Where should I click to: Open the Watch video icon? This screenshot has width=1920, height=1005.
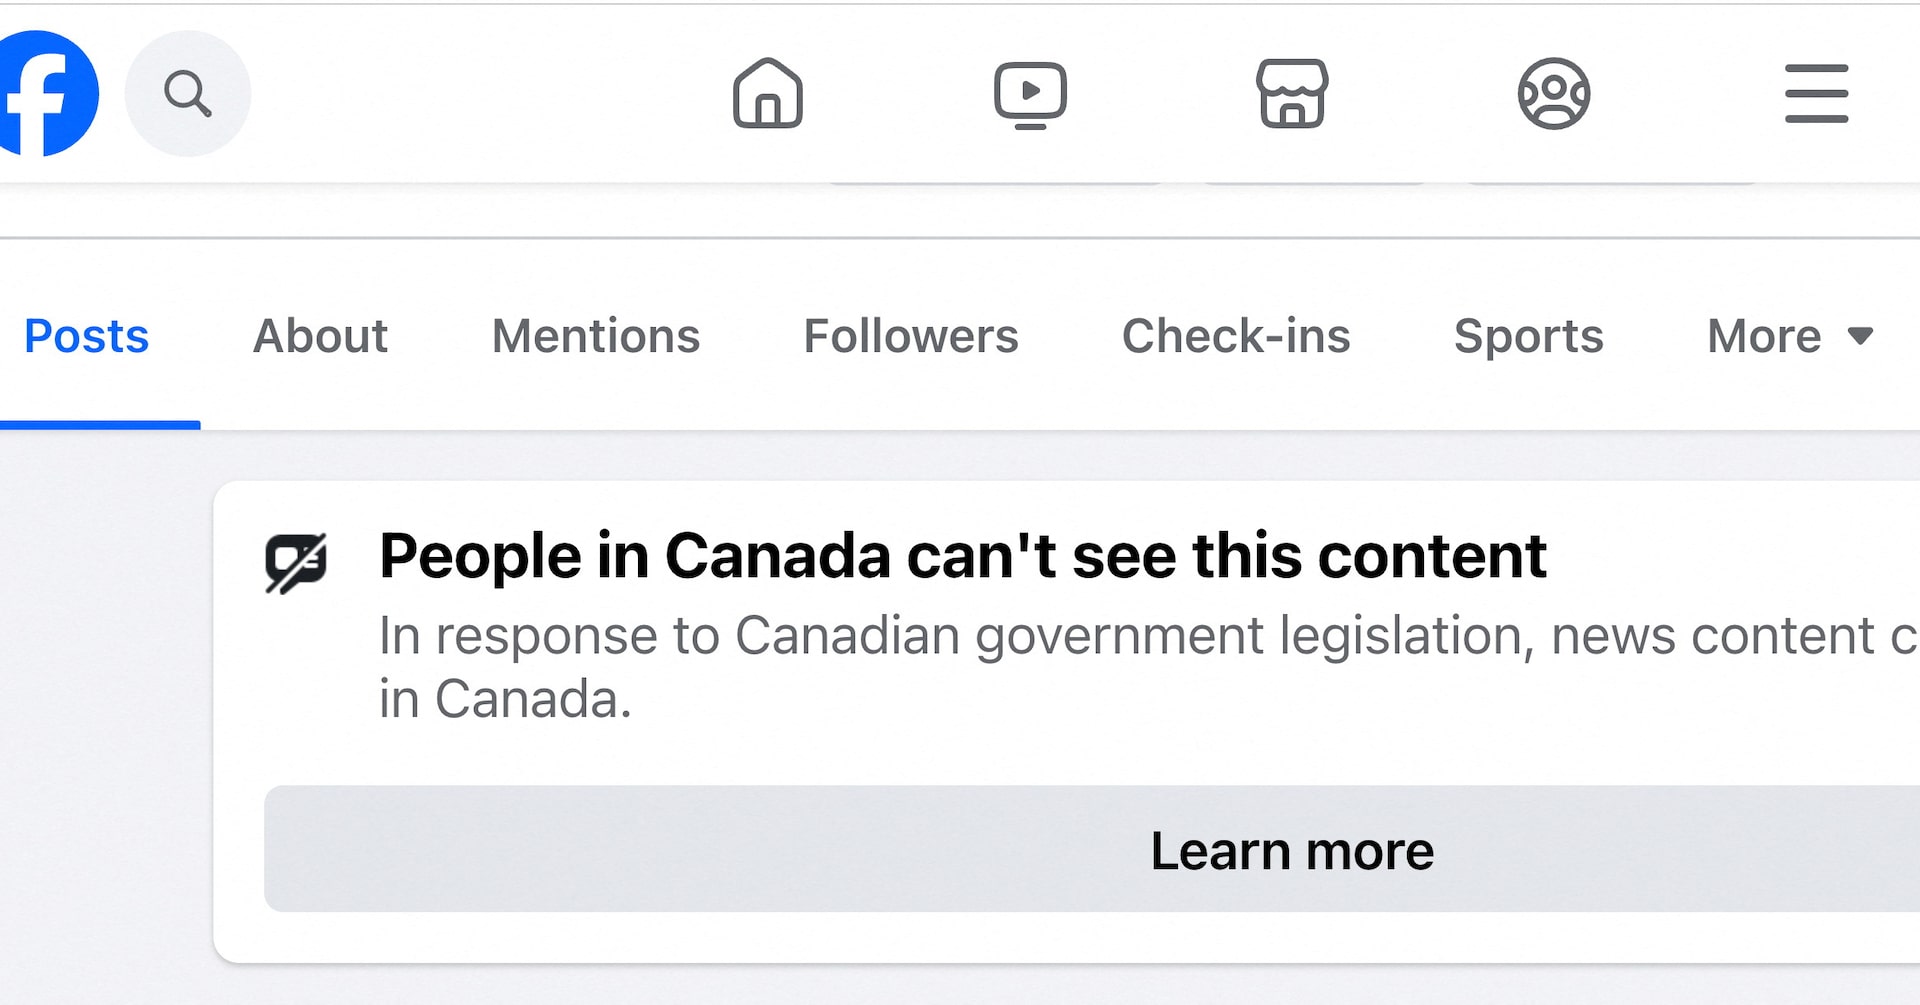pyautogui.click(x=1030, y=94)
